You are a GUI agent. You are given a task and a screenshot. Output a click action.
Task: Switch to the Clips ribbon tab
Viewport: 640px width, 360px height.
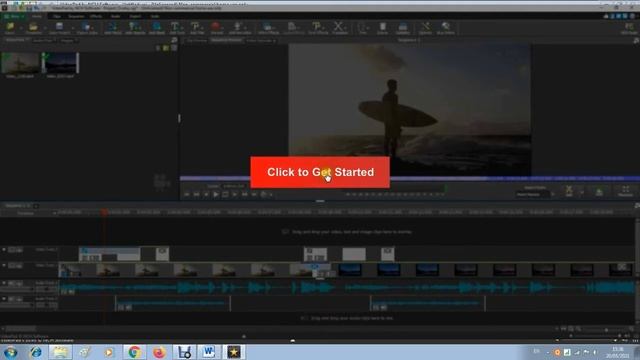pyautogui.click(x=57, y=16)
